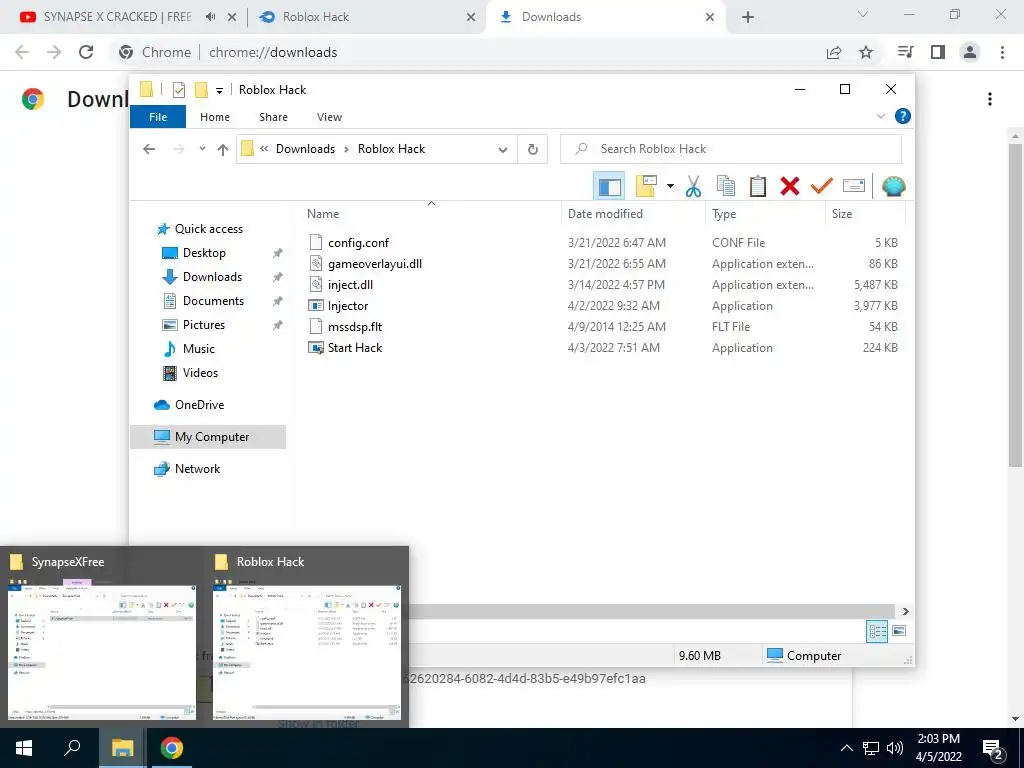Select SynapseXFree window thumbnail preview
1024x768 pixels.
(x=102, y=637)
